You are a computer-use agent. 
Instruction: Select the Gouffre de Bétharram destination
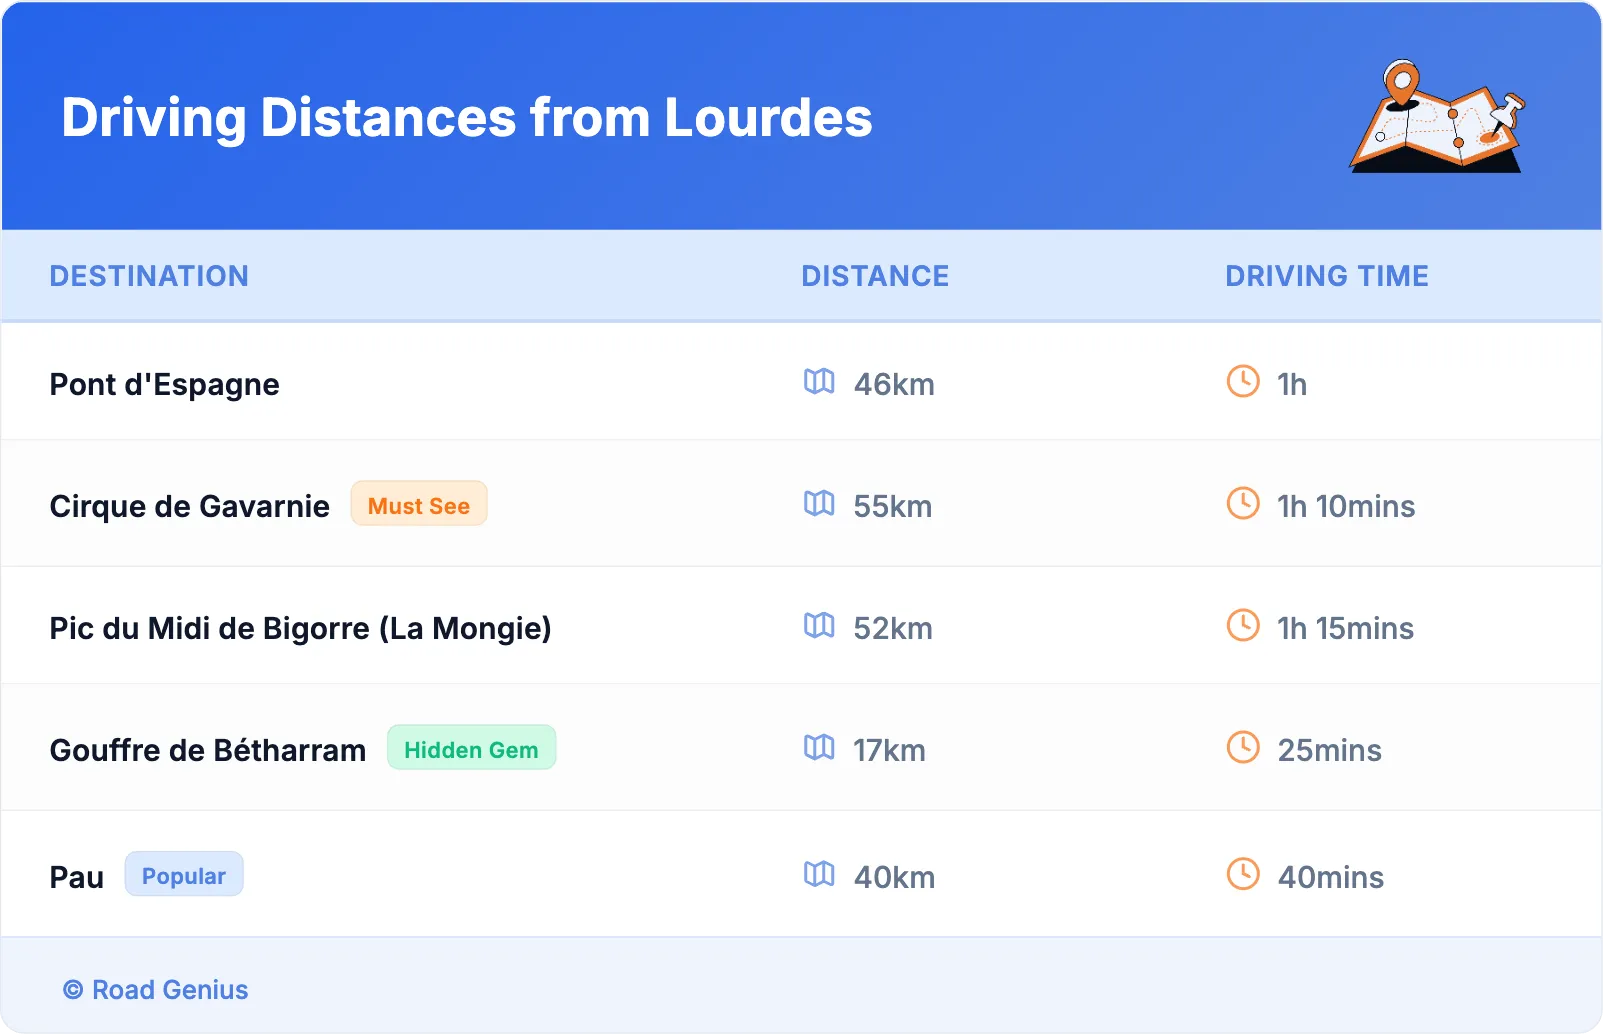tap(208, 751)
